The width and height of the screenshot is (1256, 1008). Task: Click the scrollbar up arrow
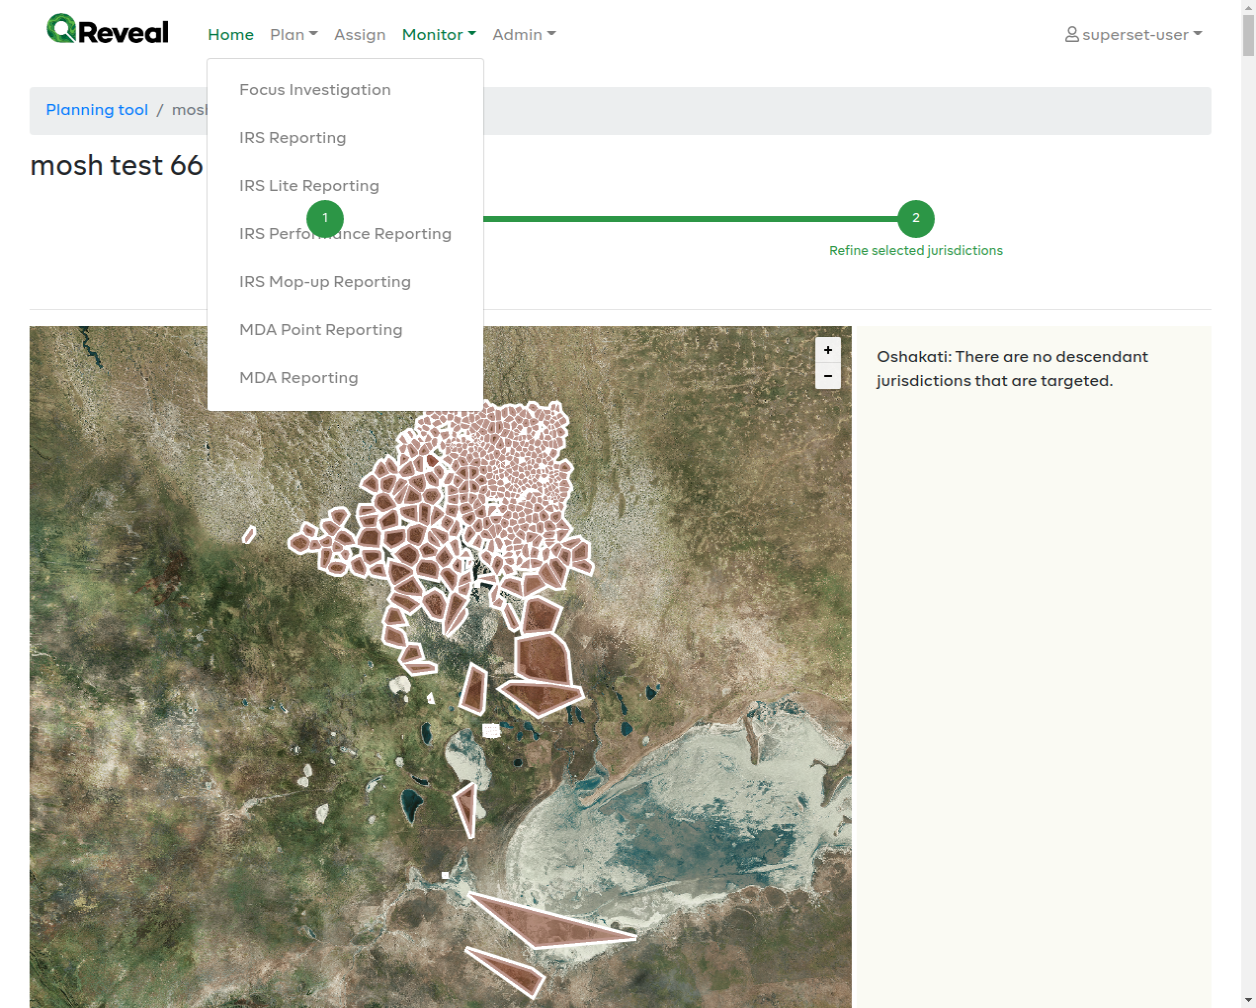pos(1248,10)
